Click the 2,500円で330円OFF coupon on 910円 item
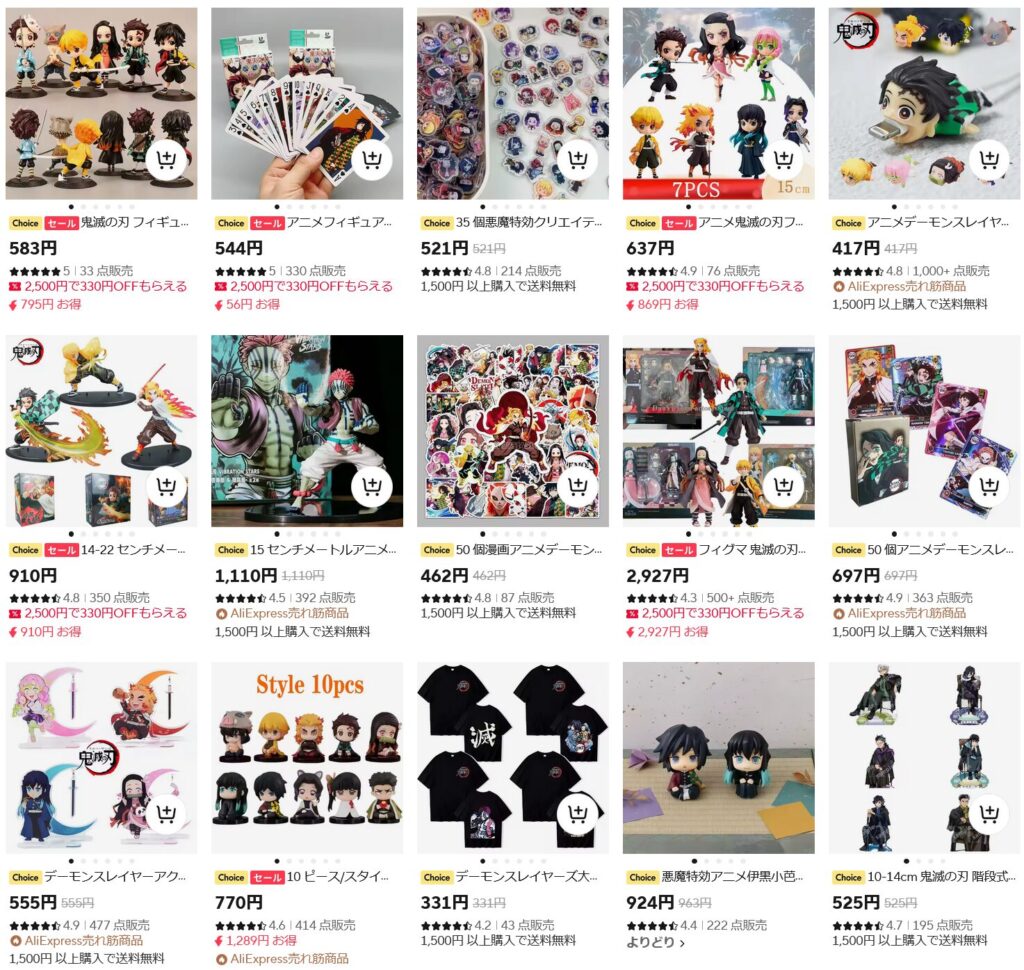The height and width of the screenshot is (970, 1024). click(98, 613)
